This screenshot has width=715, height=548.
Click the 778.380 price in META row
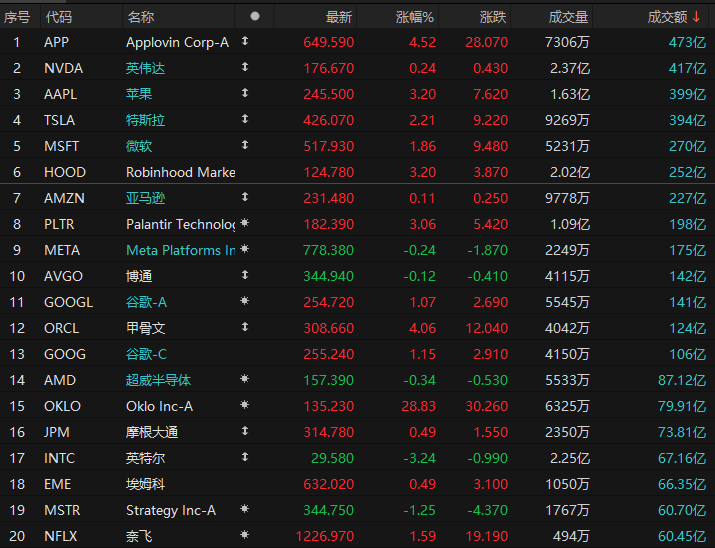coord(329,250)
